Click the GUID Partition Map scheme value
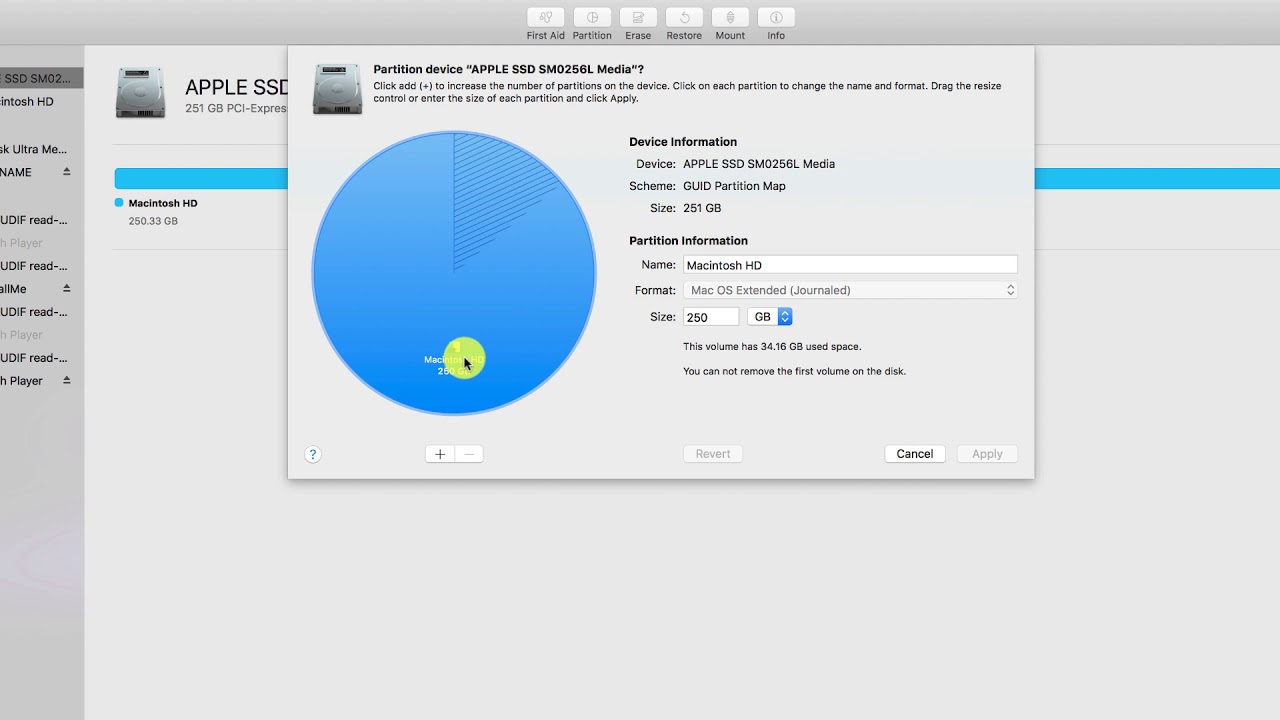1280x720 pixels. click(x=734, y=186)
